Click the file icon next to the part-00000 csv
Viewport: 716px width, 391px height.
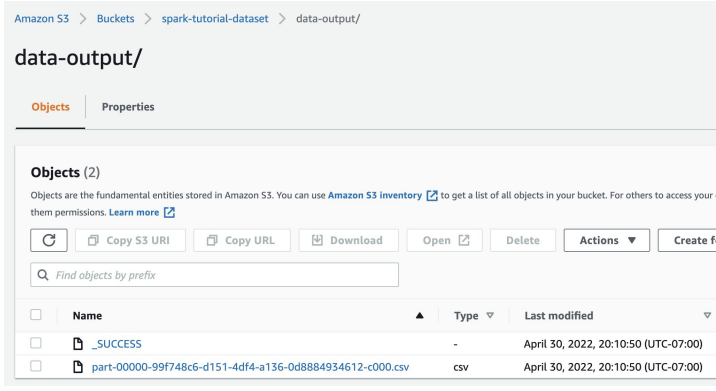(x=78, y=366)
